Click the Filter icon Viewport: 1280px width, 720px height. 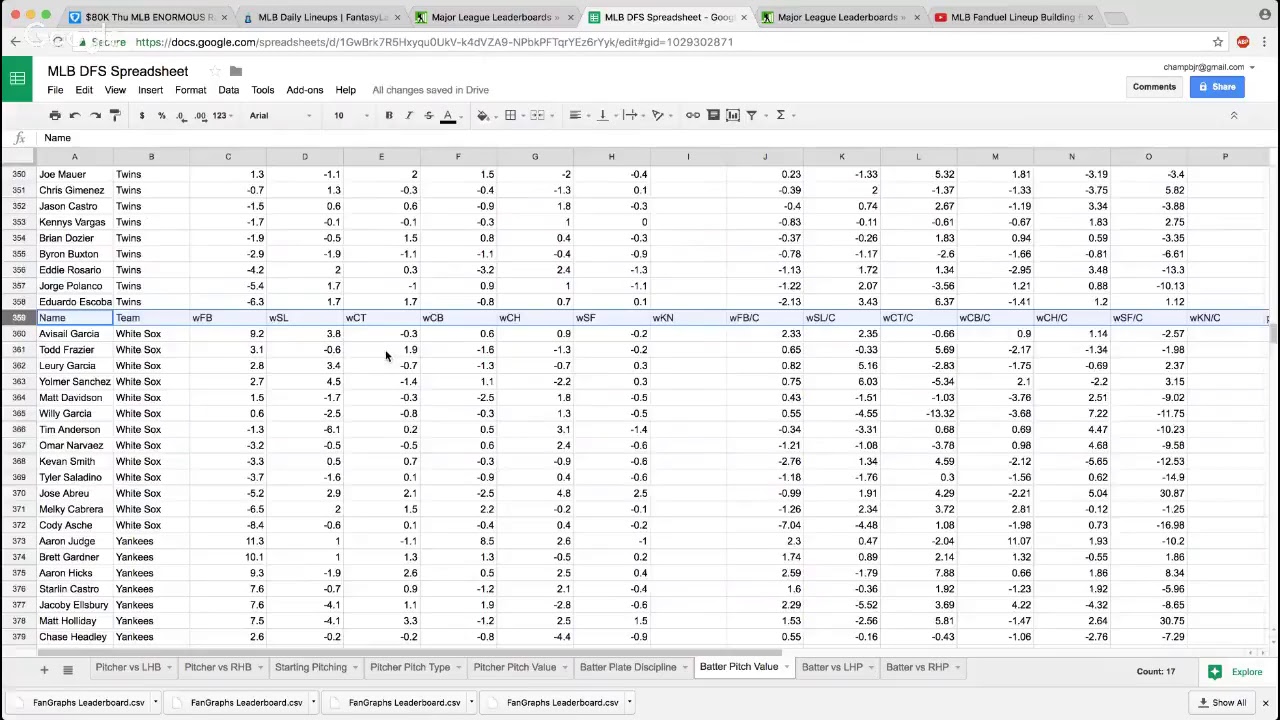coord(752,115)
